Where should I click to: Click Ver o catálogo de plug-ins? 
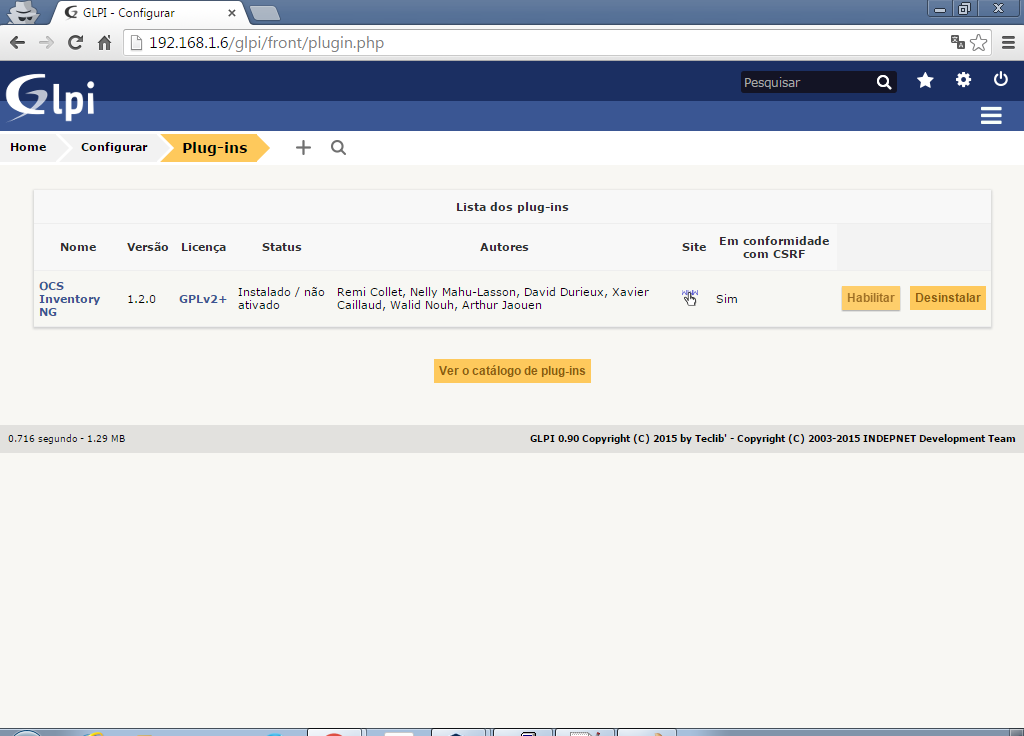pos(512,371)
